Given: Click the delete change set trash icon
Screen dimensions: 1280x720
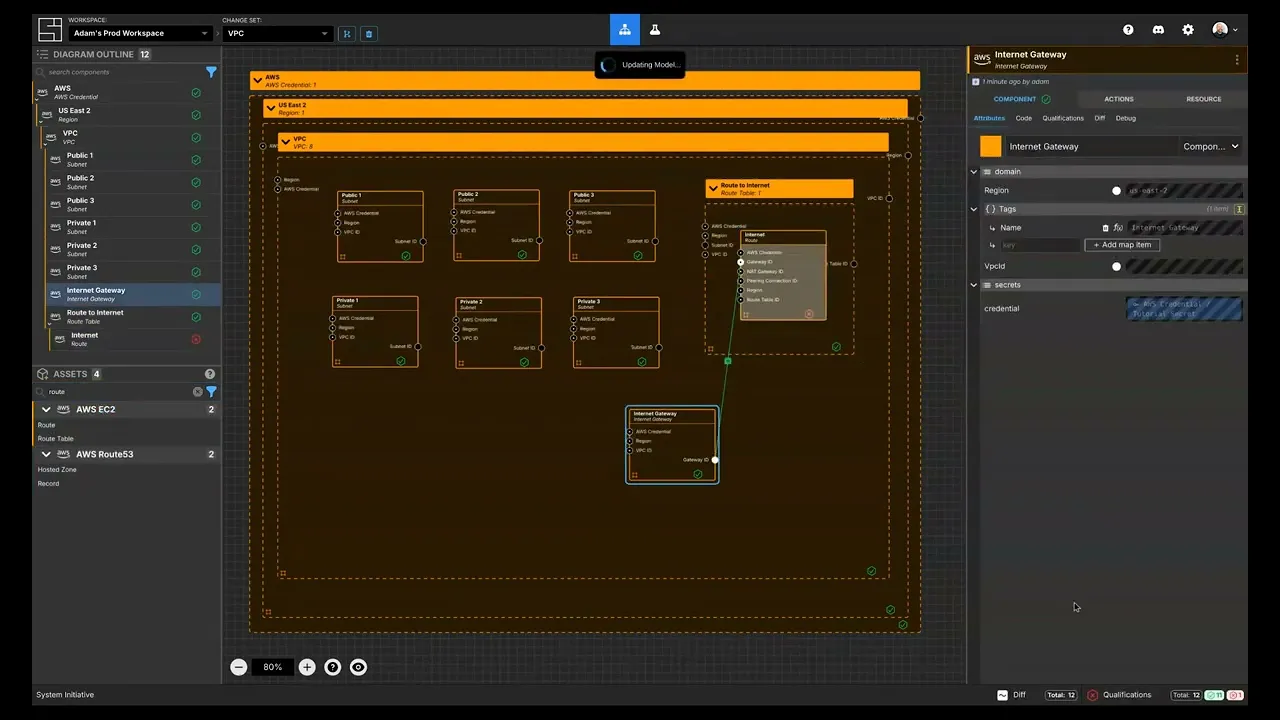Looking at the screenshot, I should [368, 33].
